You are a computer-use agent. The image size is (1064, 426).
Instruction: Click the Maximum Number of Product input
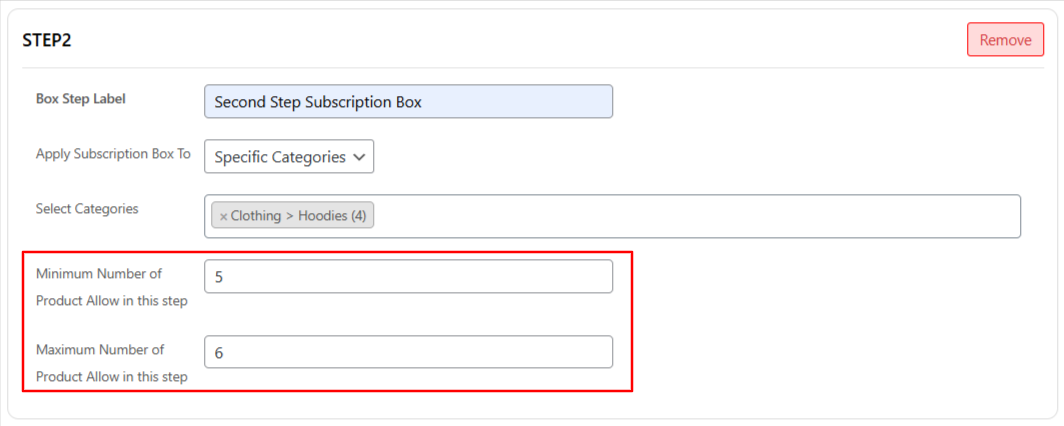[x=408, y=353]
